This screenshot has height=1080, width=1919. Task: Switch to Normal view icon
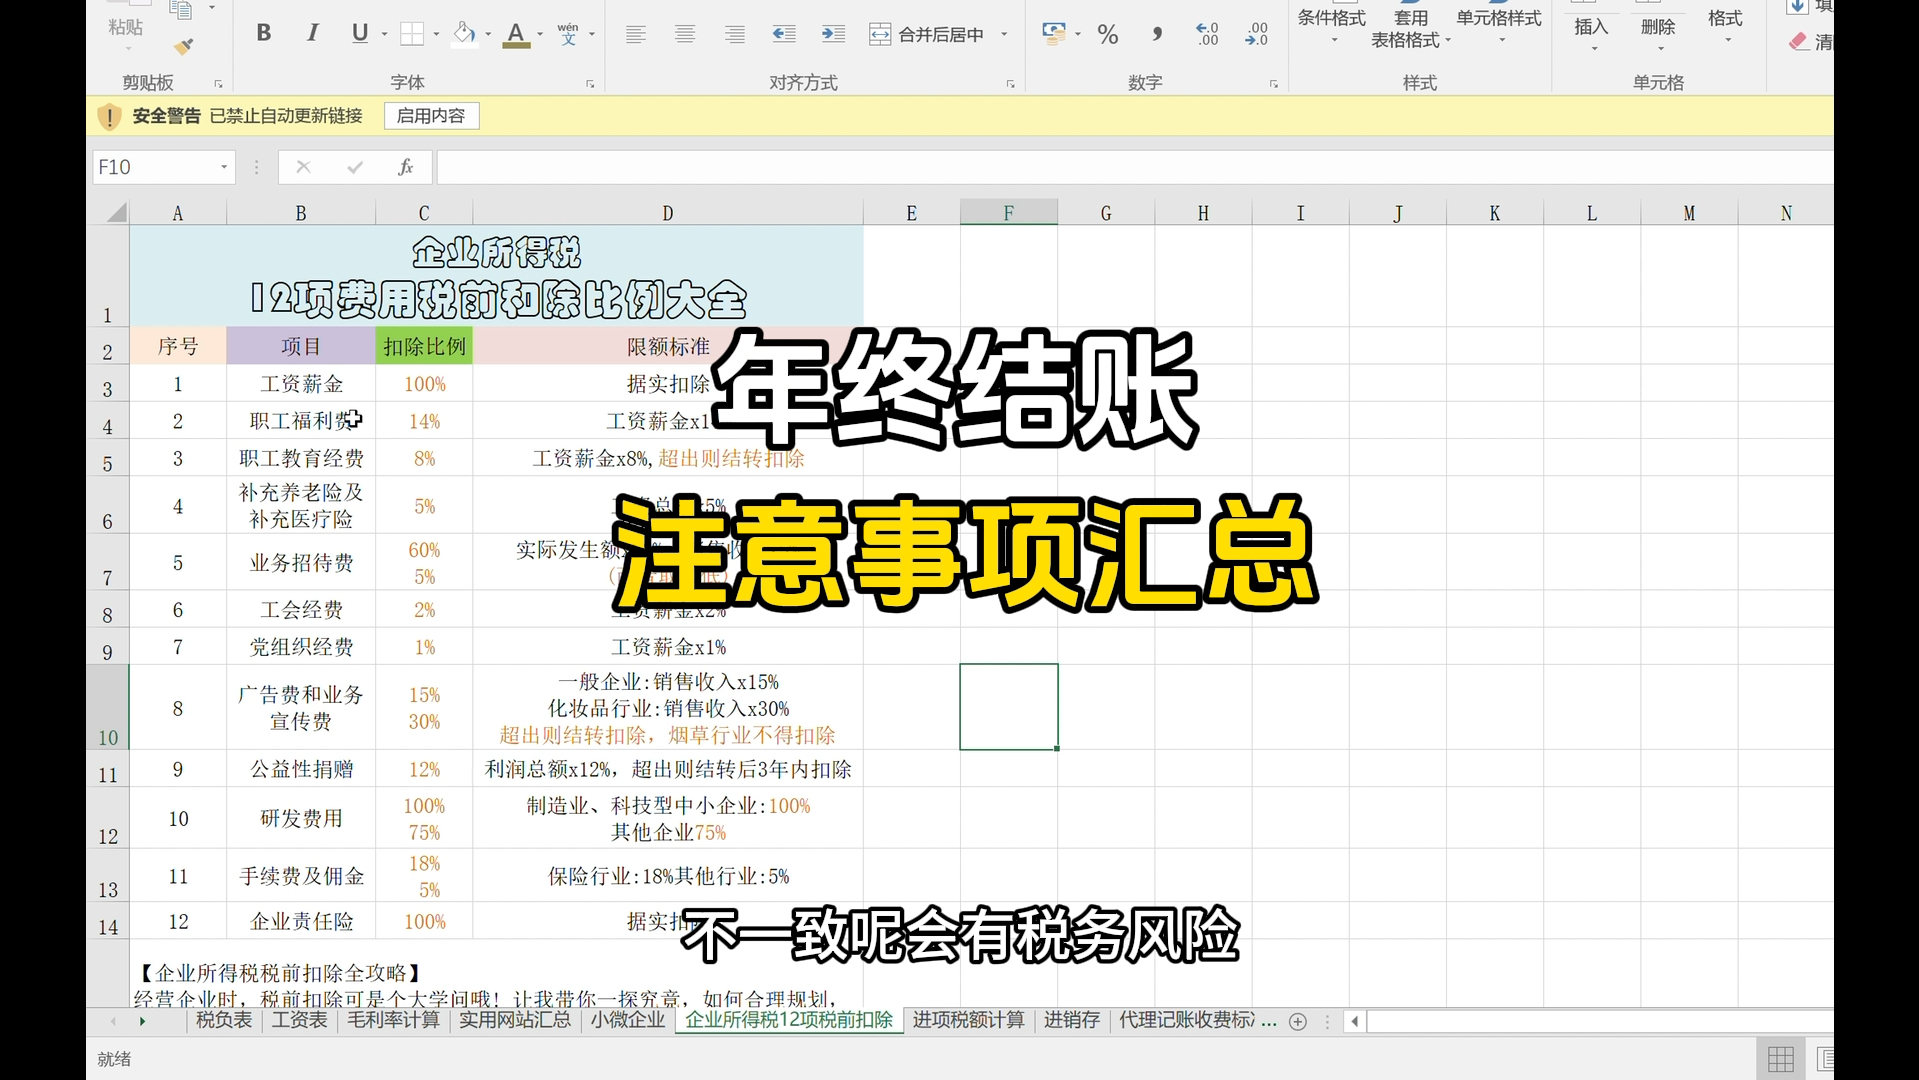pyautogui.click(x=1781, y=1059)
